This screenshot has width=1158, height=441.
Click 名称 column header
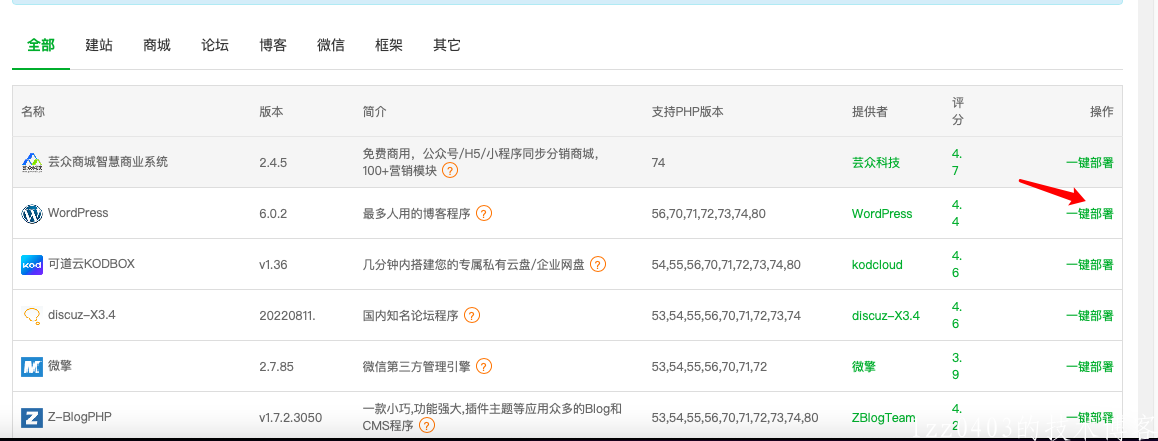pyautogui.click(x=33, y=112)
